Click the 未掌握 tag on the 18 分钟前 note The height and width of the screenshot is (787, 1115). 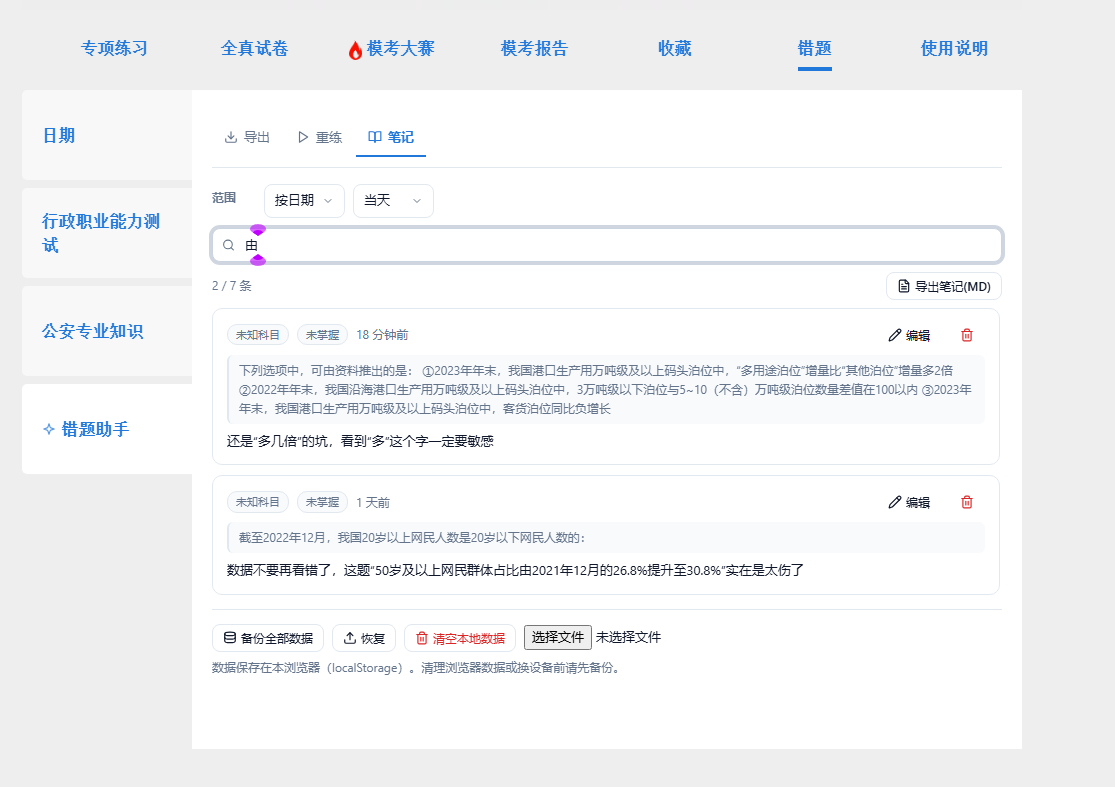click(x=322, y=335)
